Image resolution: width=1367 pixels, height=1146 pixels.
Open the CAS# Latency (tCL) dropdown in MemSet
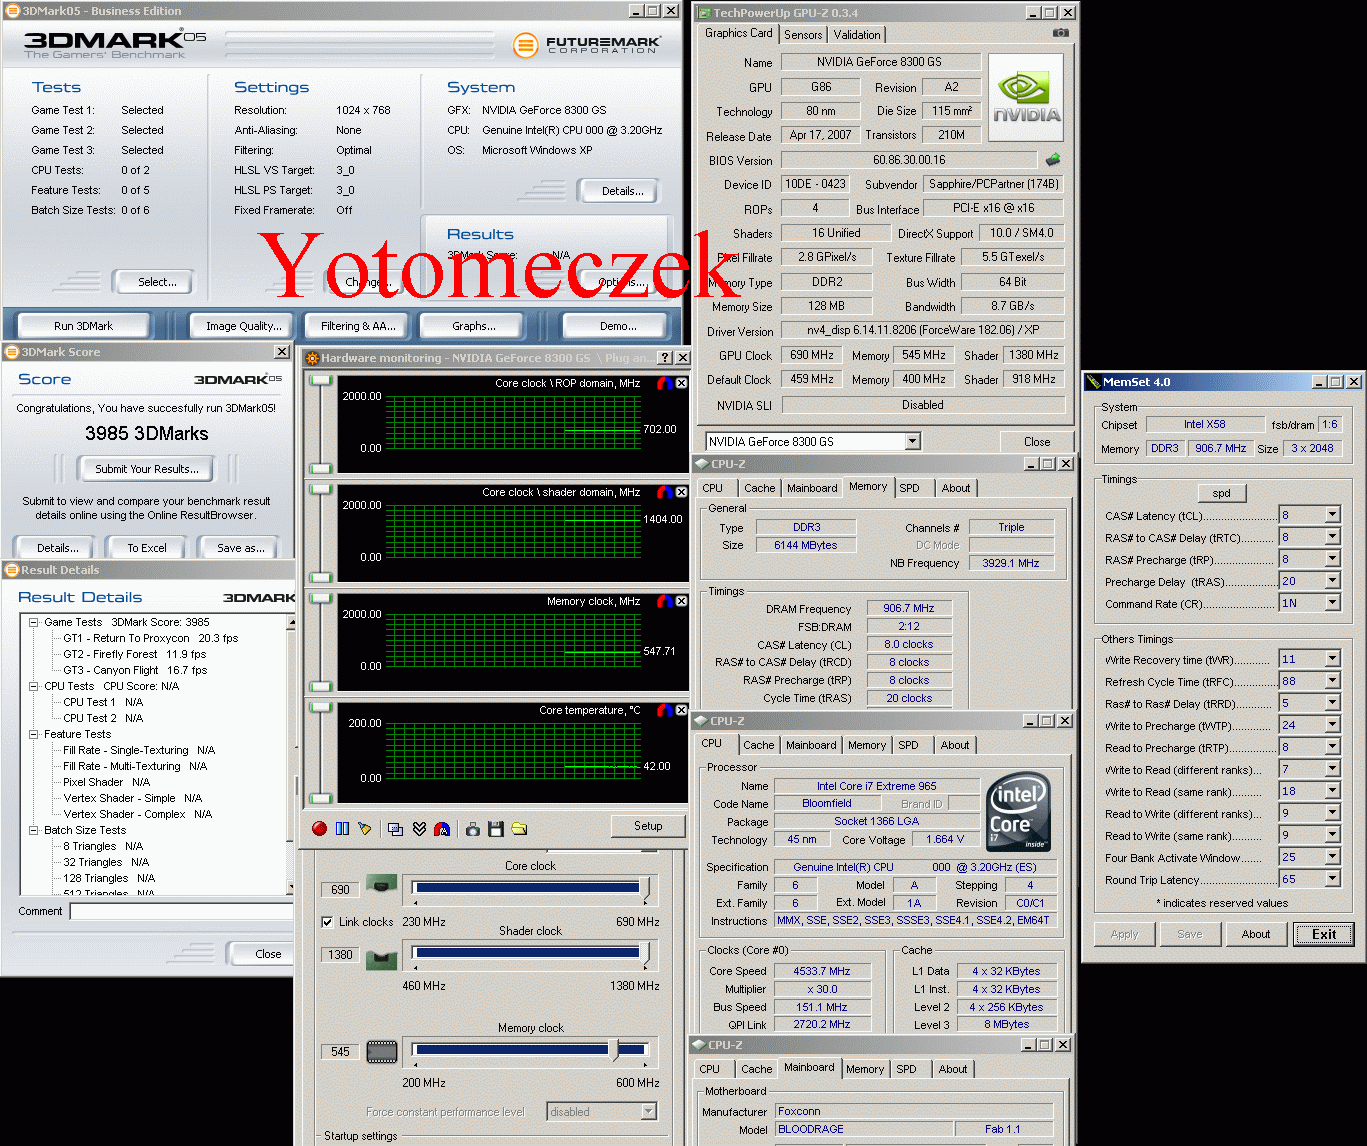click(x=1332, y=515)
